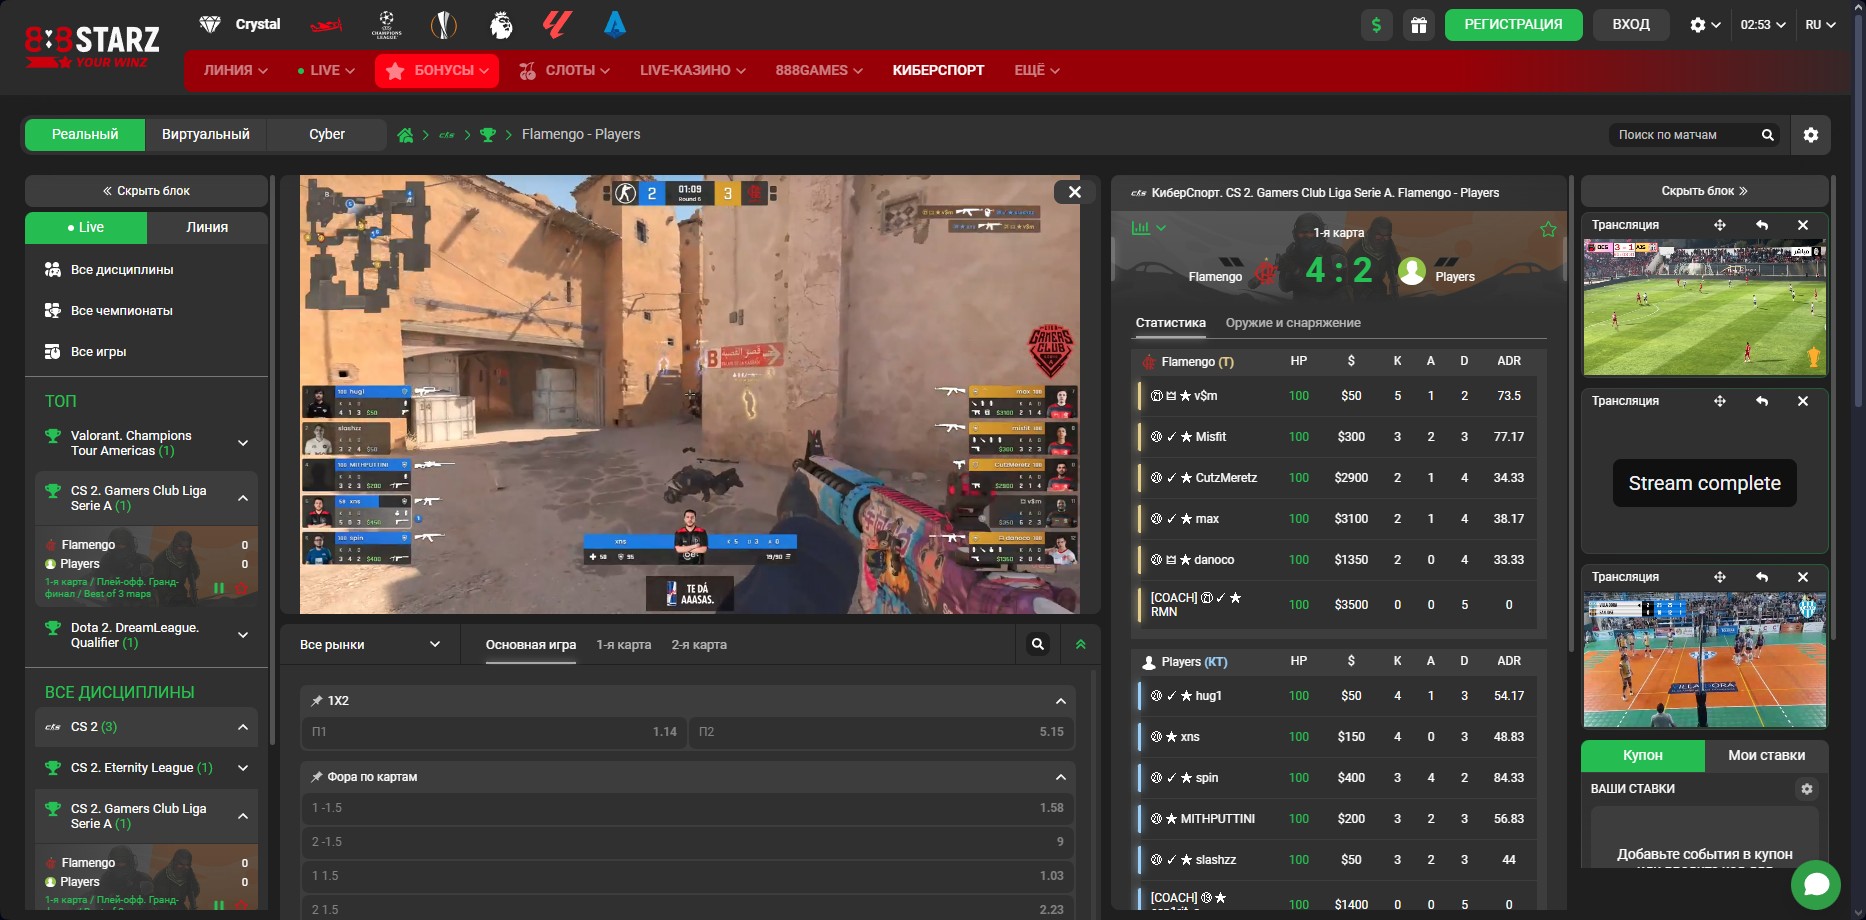Open the 888GAMES menu

pyautogui.click(x=819, y=71)
